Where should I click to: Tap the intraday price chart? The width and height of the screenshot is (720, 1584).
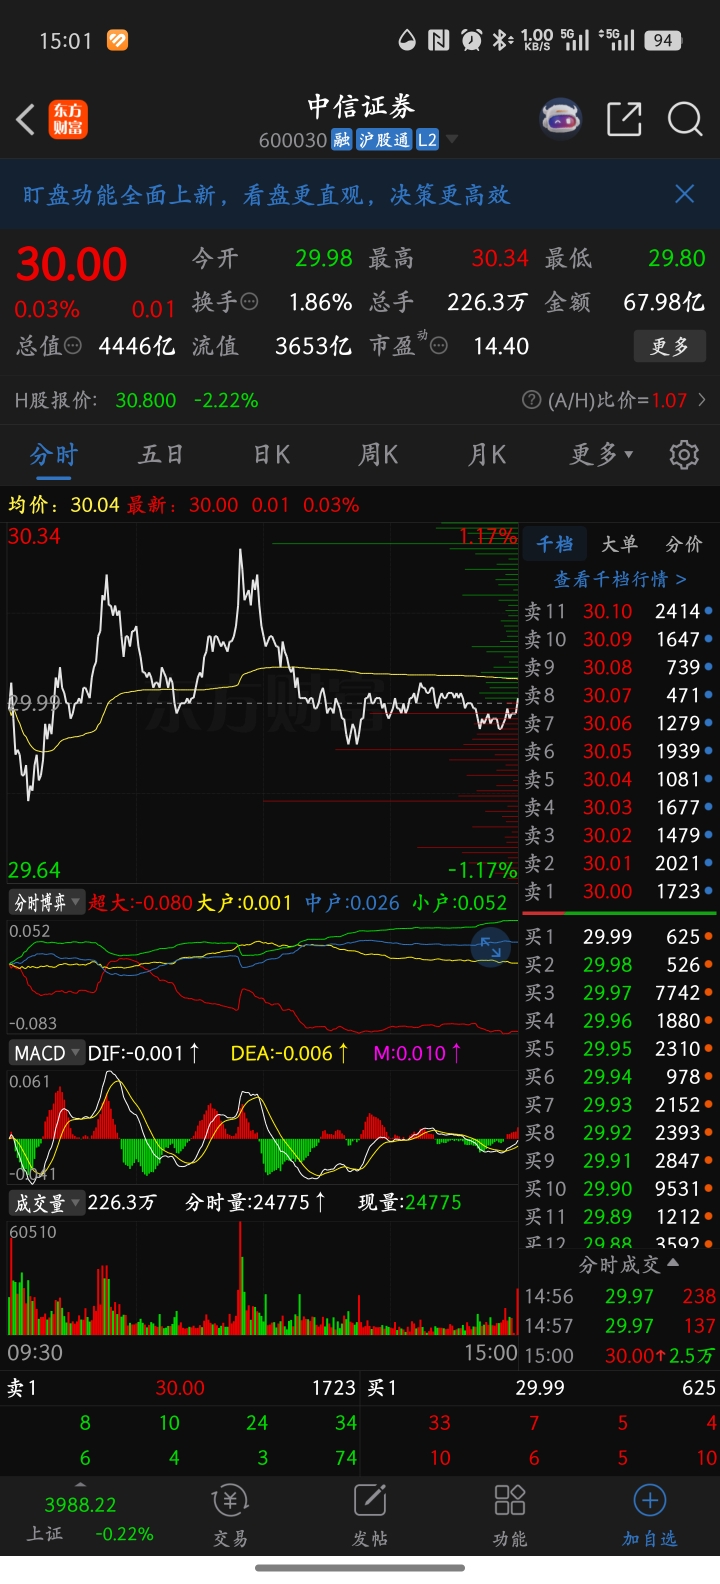pos(263,702)
